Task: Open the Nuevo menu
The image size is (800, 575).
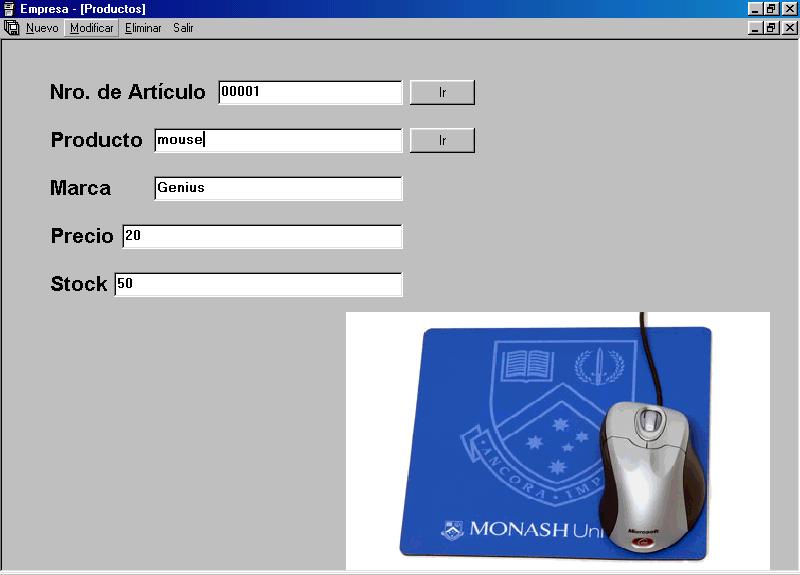Action: coord(42,28)
